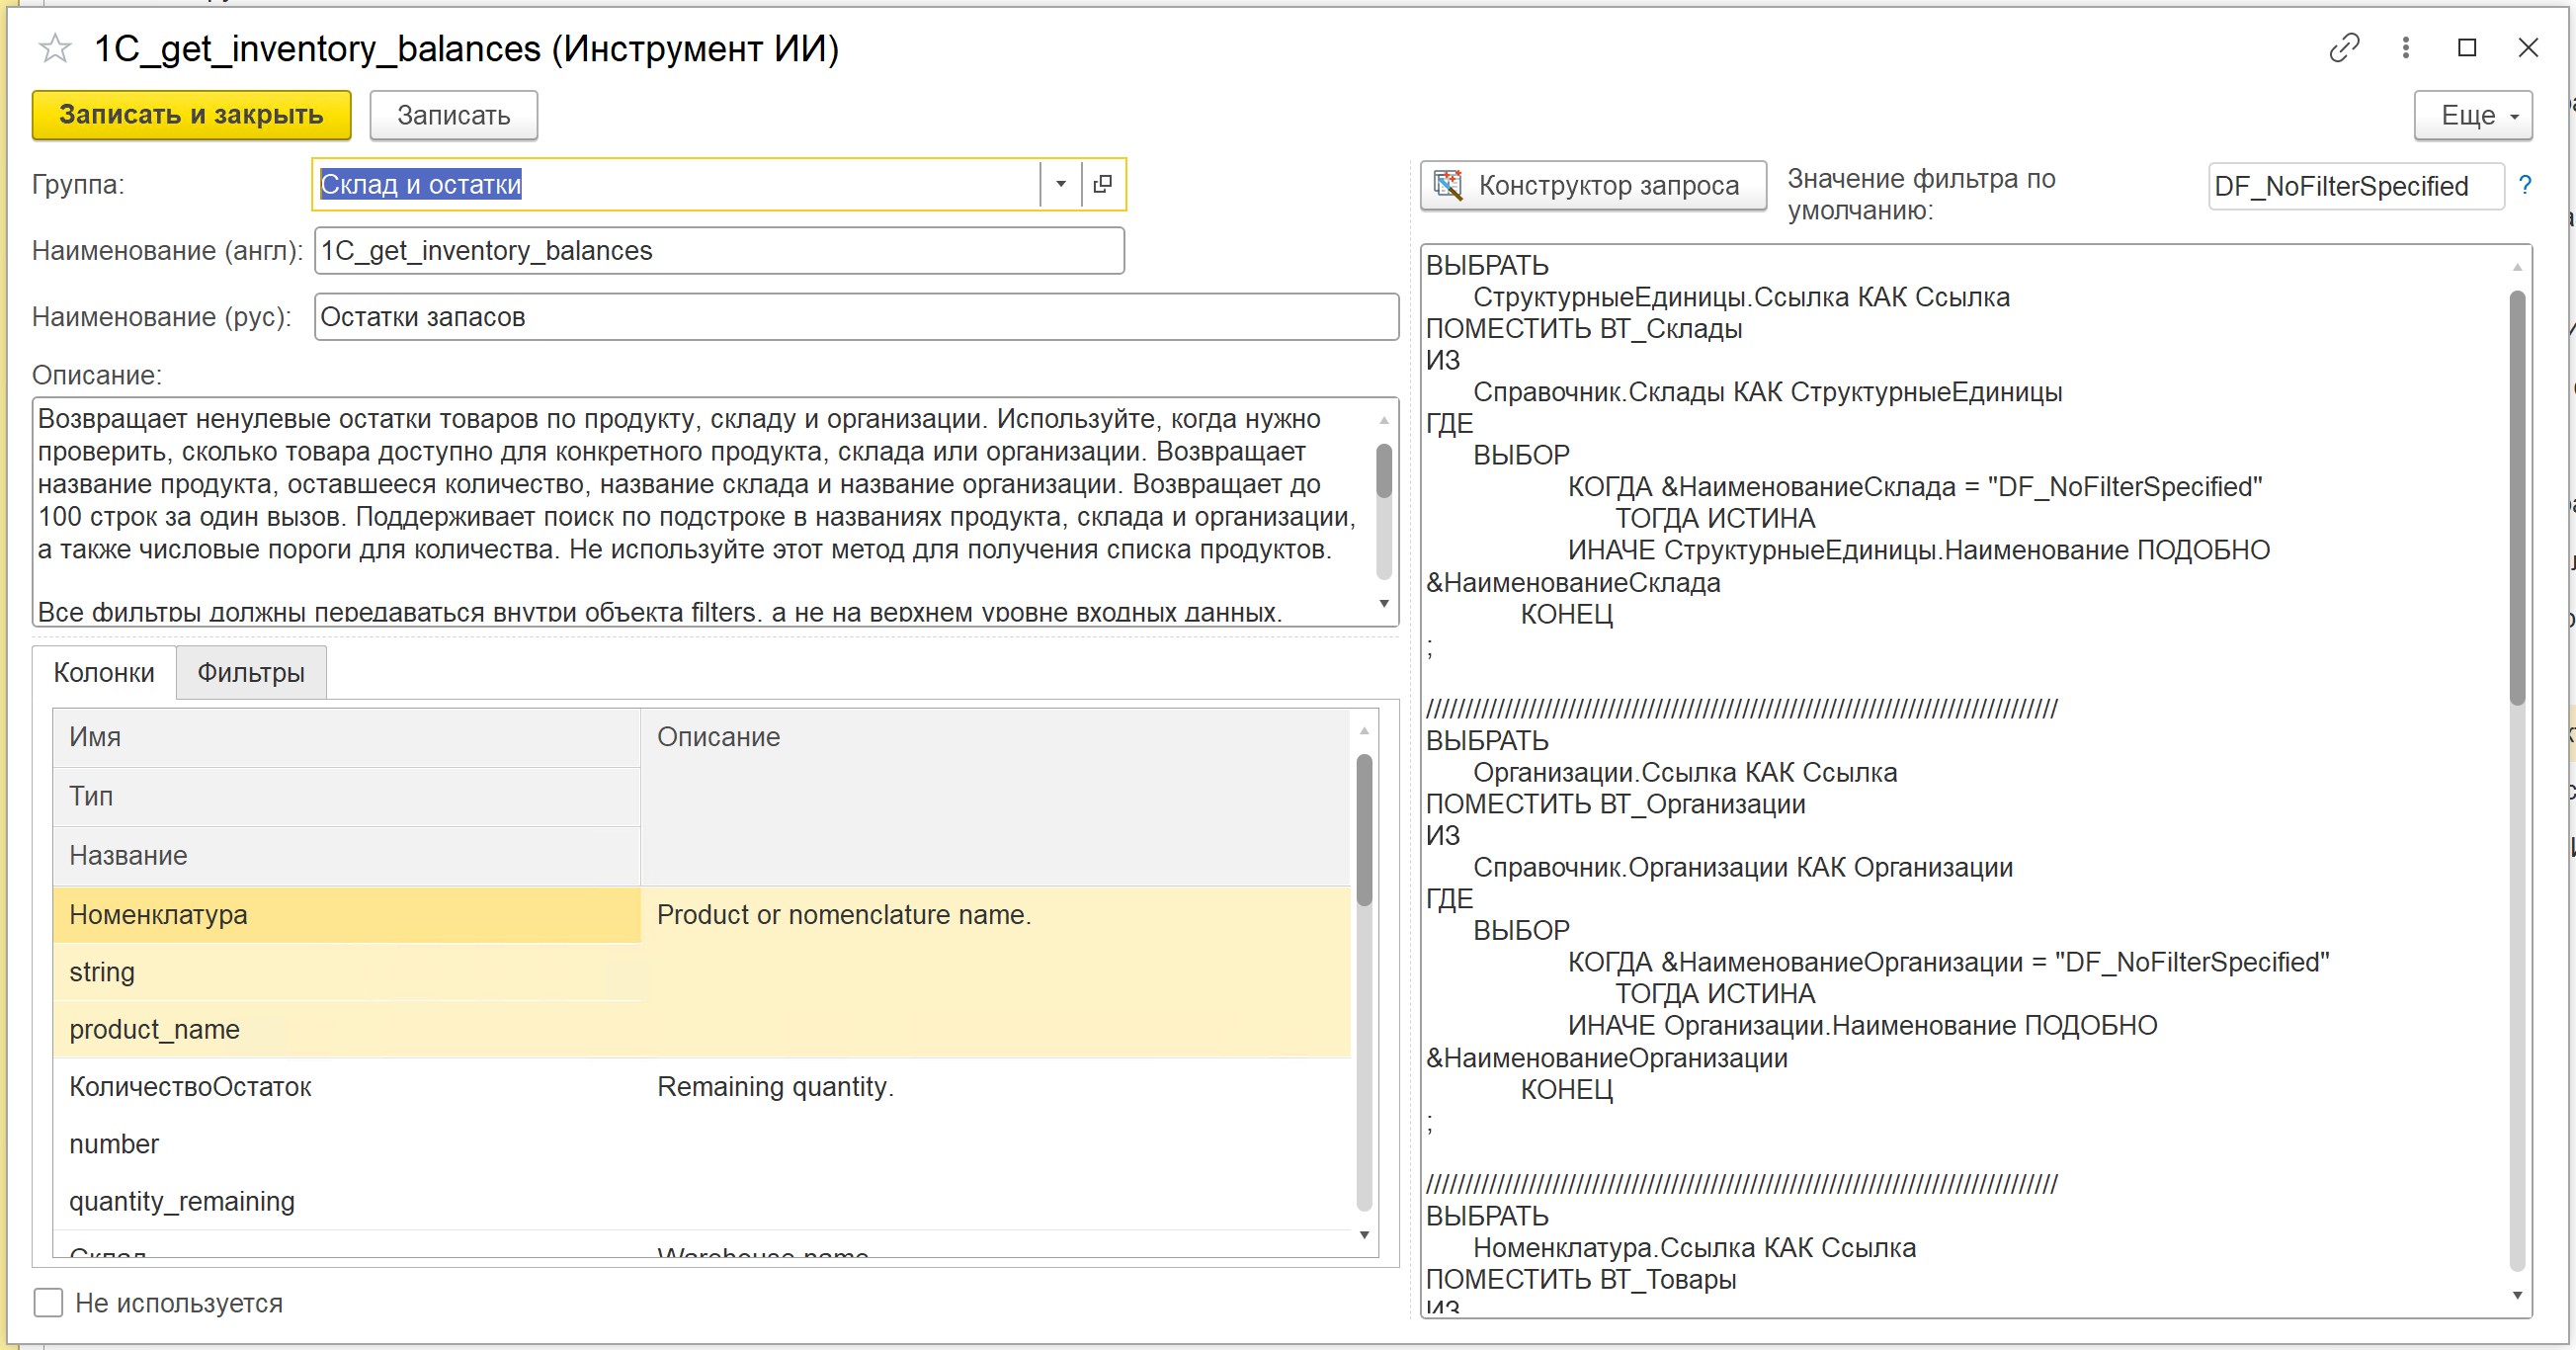Select the product_name cell
The height and width of the screenshot is (1350, 2576).
point(346,1029)
